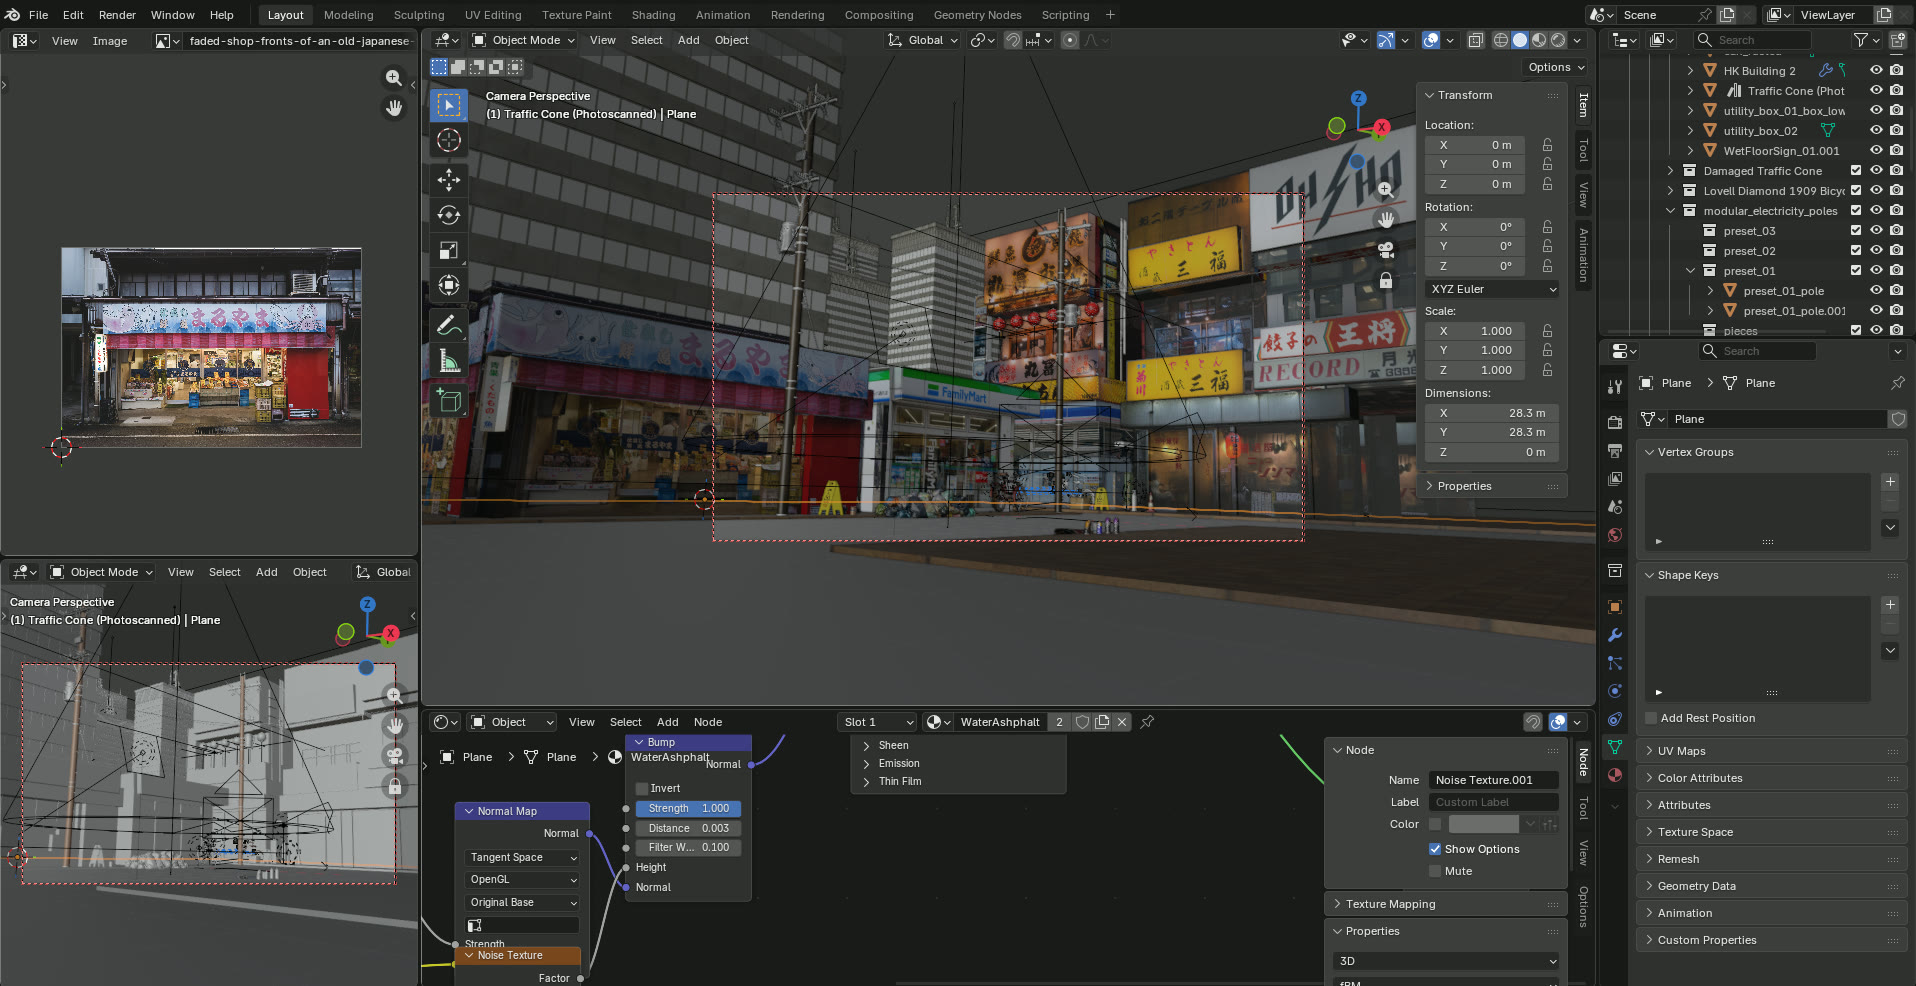Open the Edit menu in top bar

click(73, 15)
